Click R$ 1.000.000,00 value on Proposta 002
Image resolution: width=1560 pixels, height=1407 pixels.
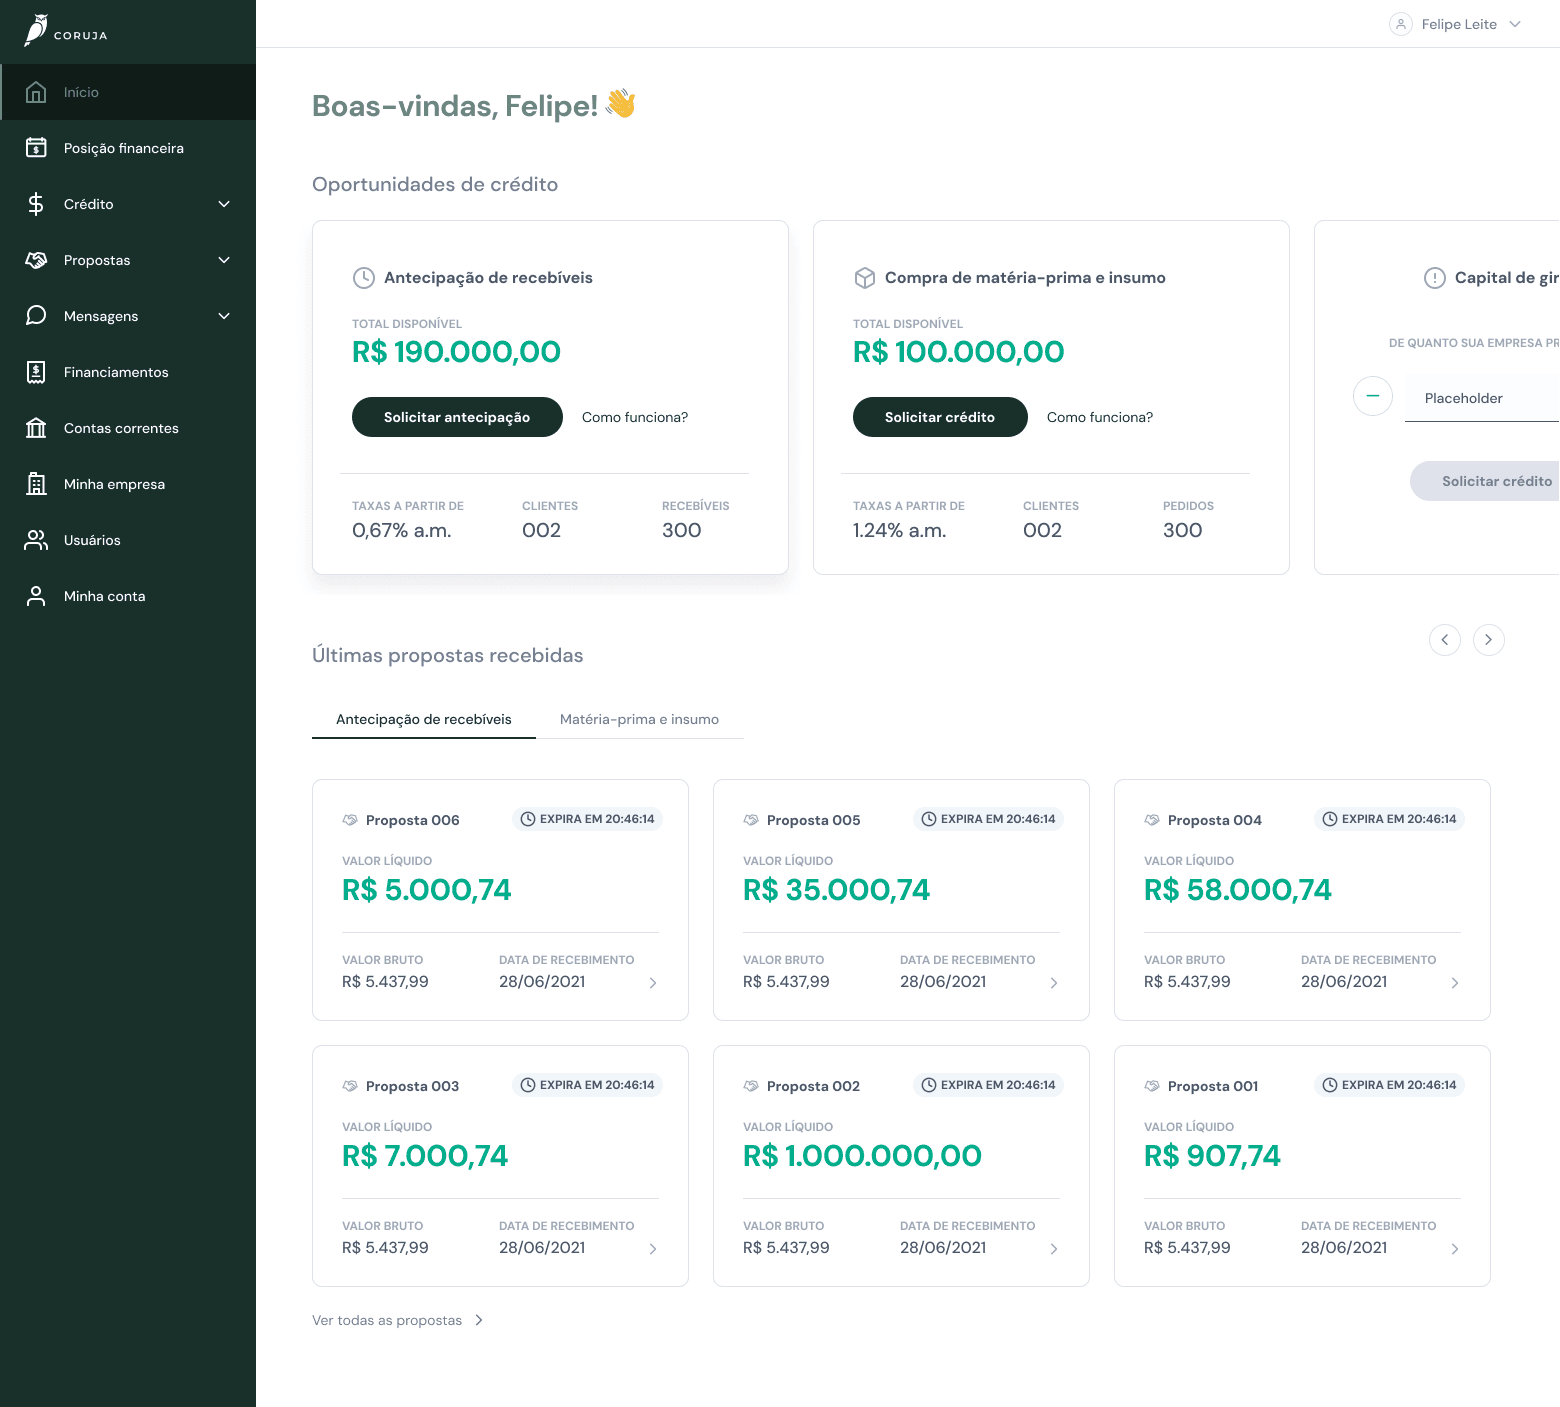click(862, 1156)
